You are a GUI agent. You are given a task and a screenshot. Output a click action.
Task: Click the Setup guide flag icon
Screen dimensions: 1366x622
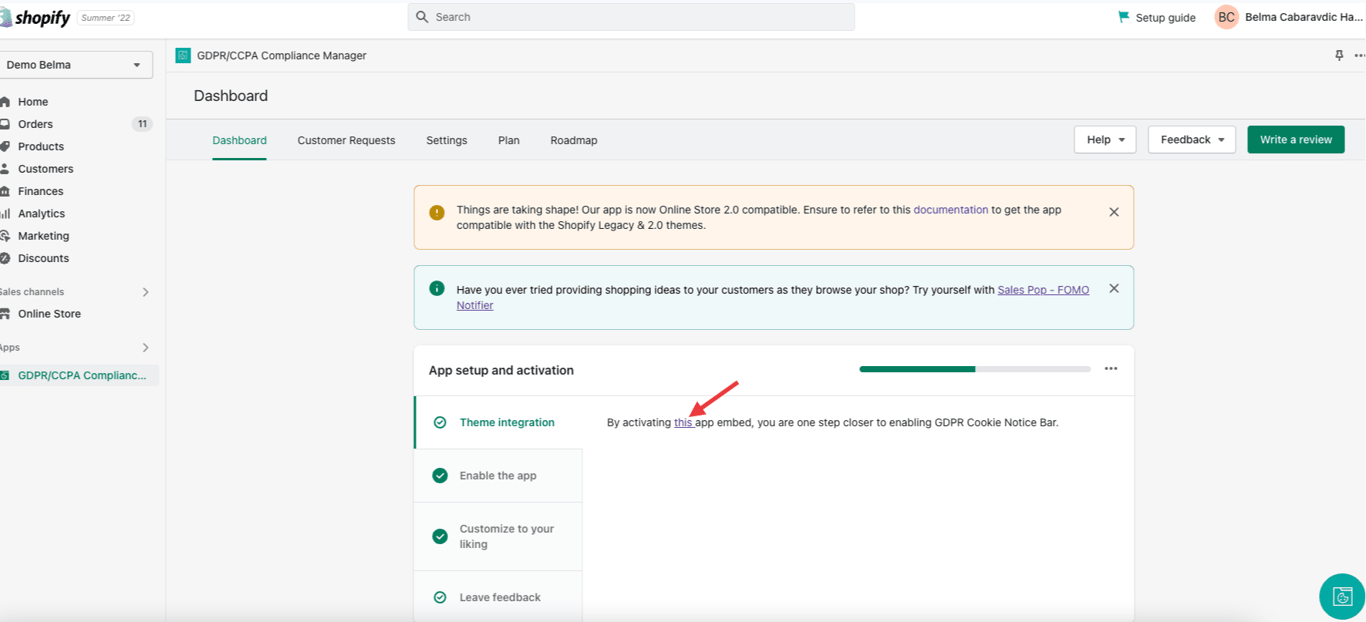pyautogui.click(x=1124, y=17)
